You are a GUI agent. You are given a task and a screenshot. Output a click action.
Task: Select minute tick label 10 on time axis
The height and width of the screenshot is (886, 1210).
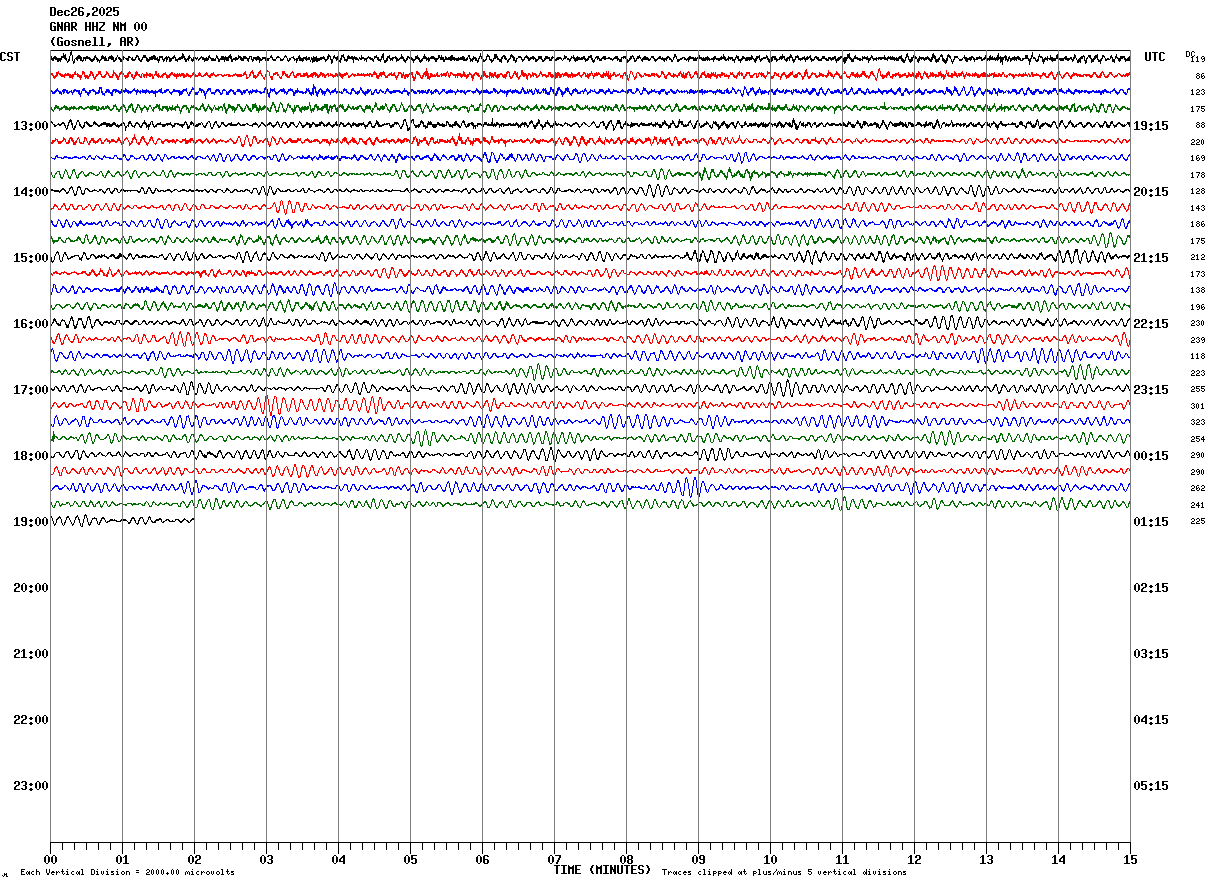coord(770,860)
